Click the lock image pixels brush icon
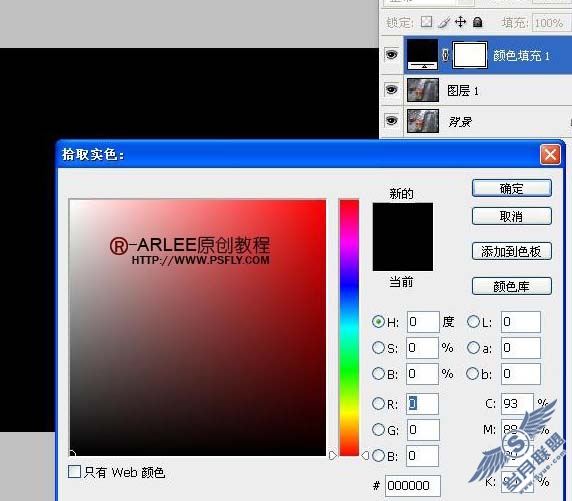This screenshot has height=501, width=572. (444, 23)
